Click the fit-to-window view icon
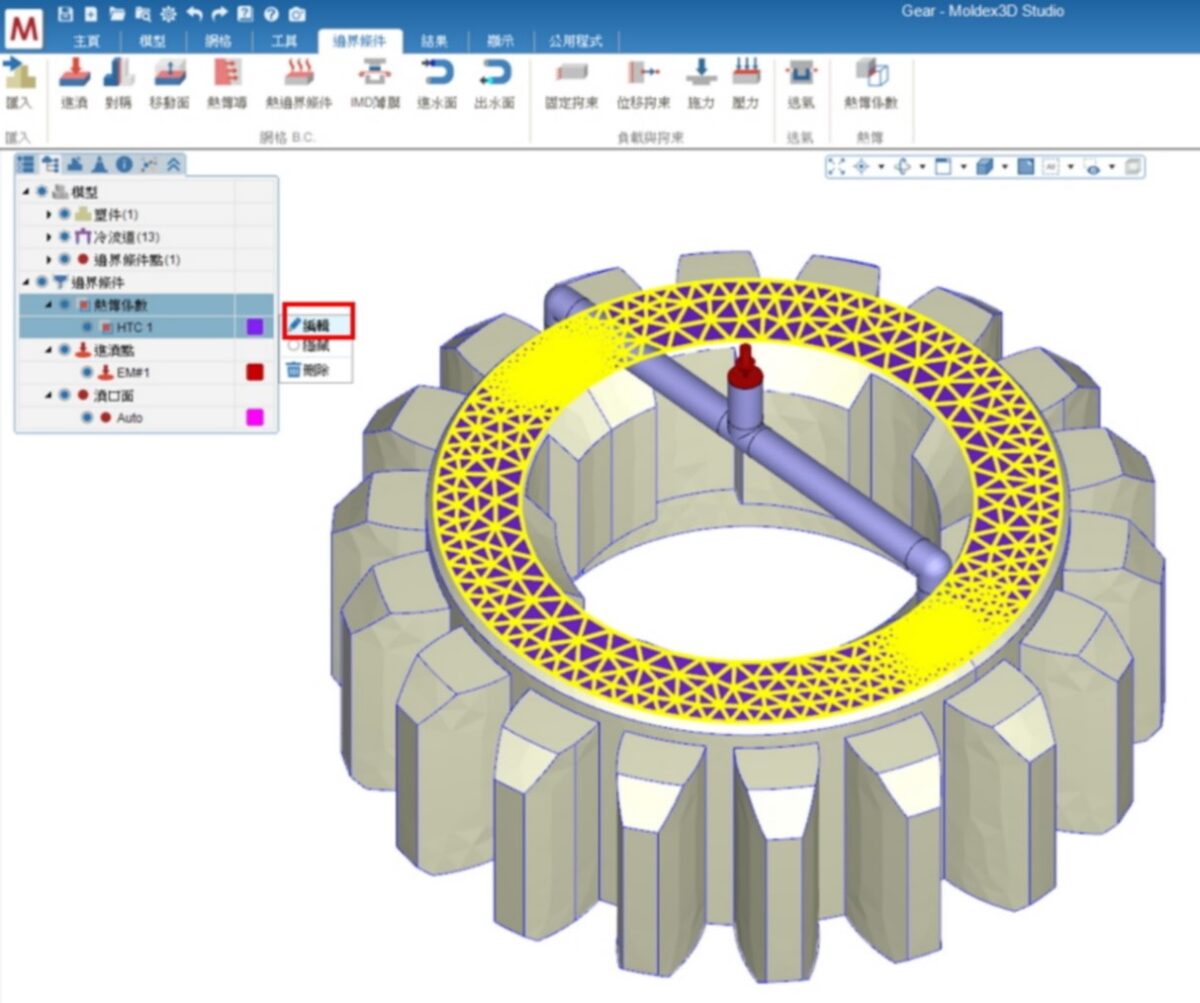This screenshot has height=1003, width=1200. tap(837, 167)
